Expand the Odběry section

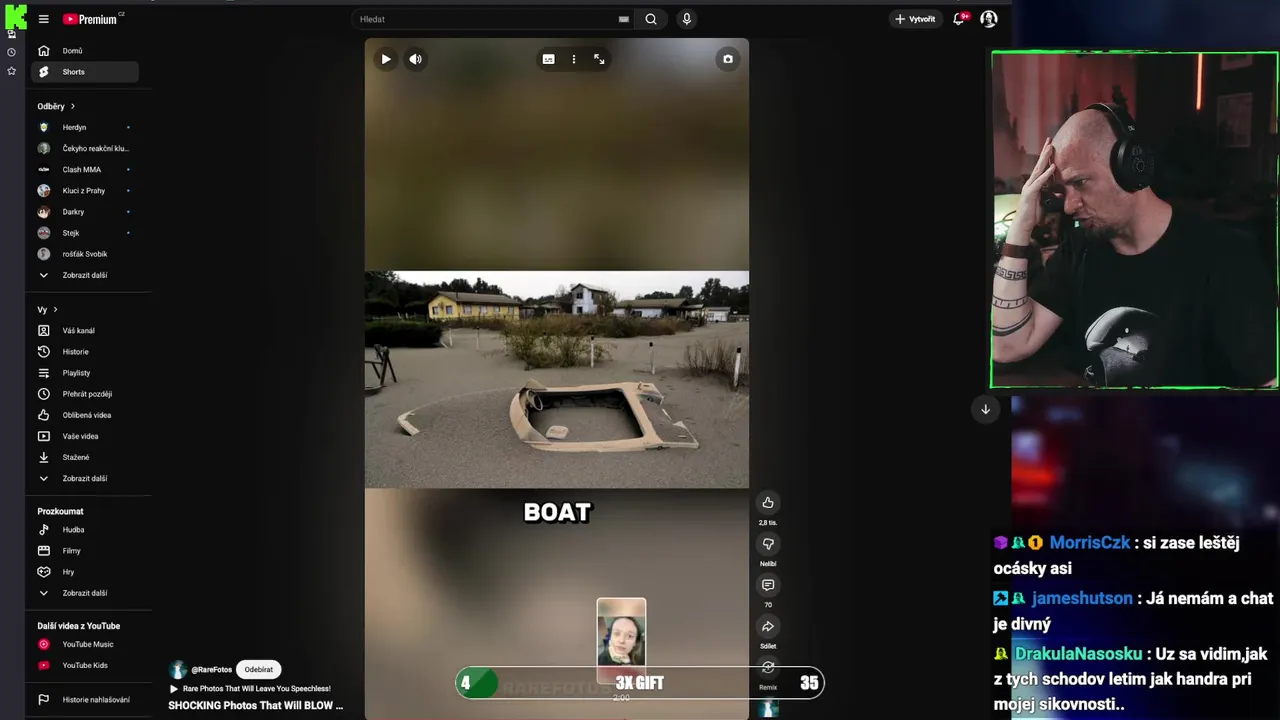click(56, 106)
